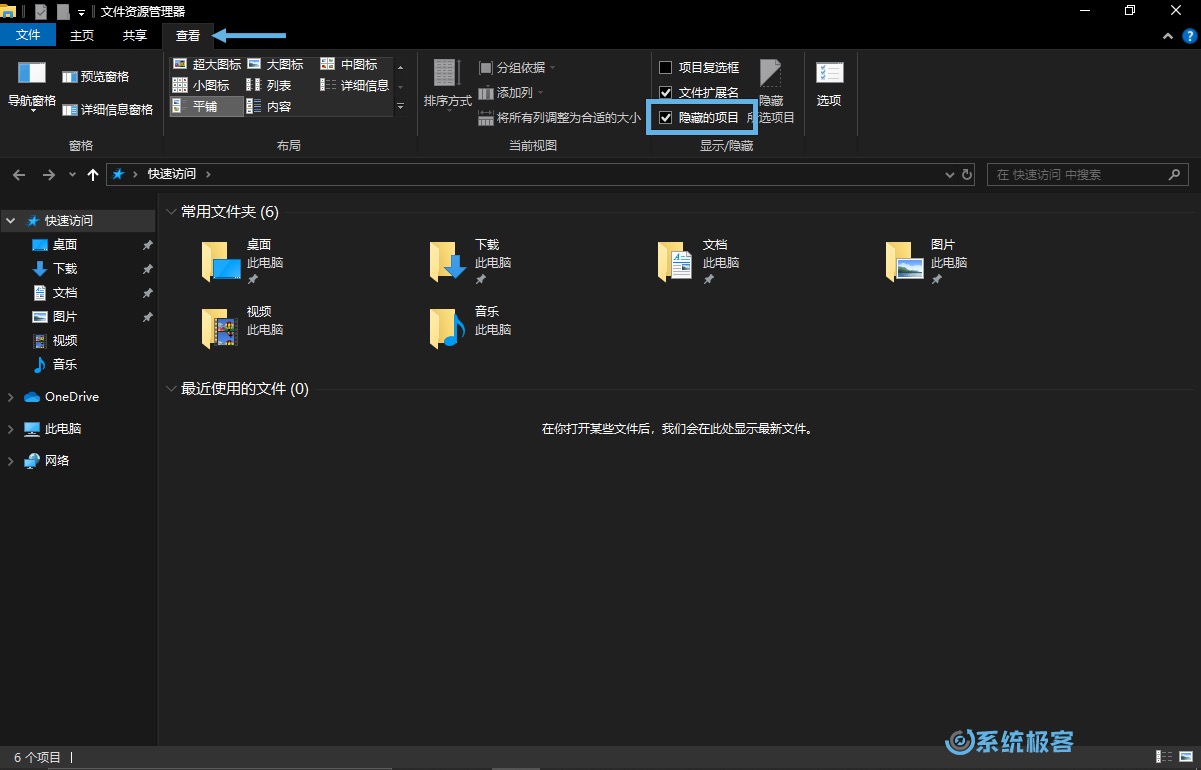Expand the OneDrive tree node
1201x770 pixels.
pyautogui.click(x=11, y=397)
